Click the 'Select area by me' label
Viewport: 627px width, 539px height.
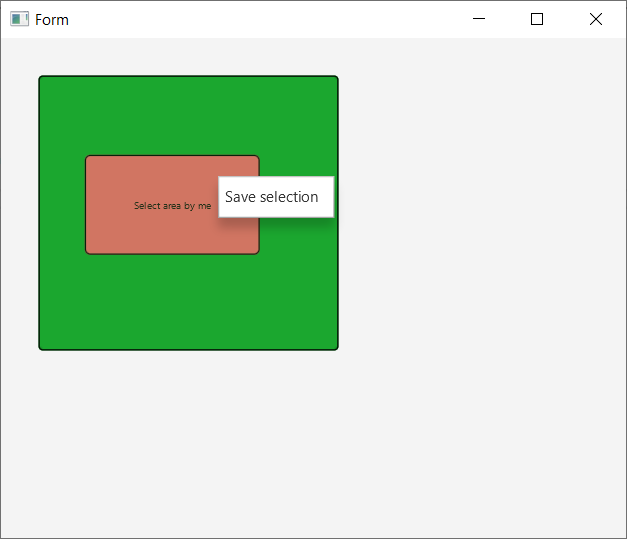[172, 206]
